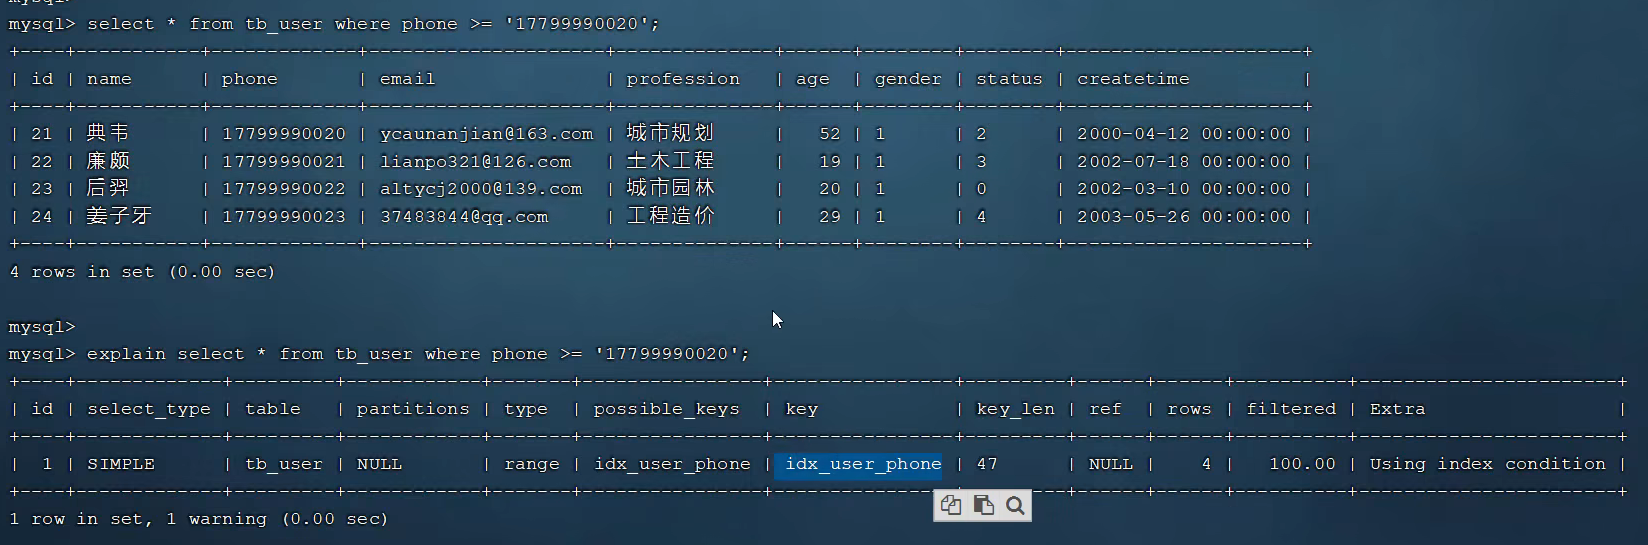
Task: Click key_len value 47
Action: pyautogui.click(x=987, y=464)
